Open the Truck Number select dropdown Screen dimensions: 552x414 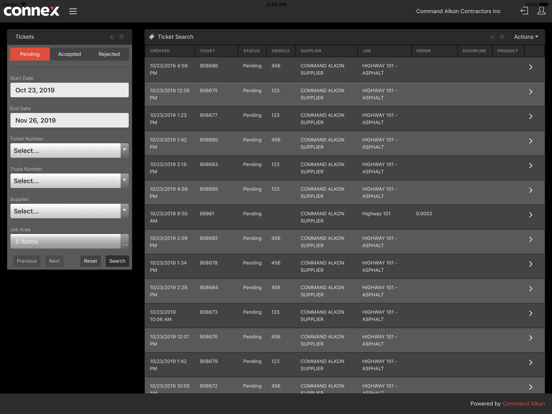69,181
